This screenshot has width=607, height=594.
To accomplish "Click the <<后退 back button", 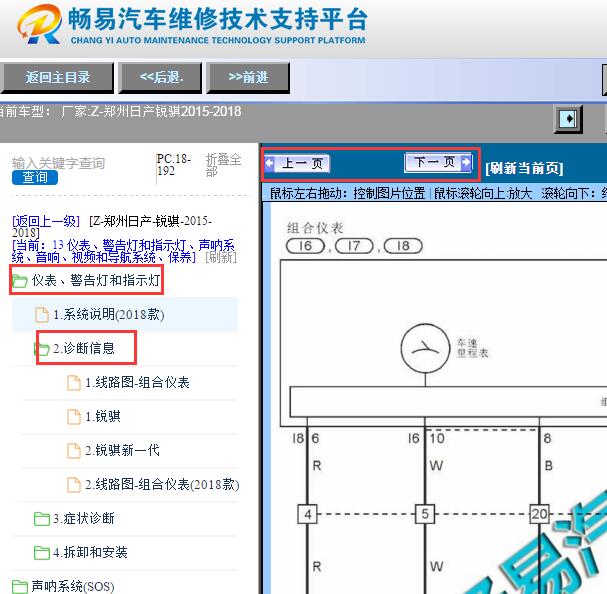I will pos(161,77).
